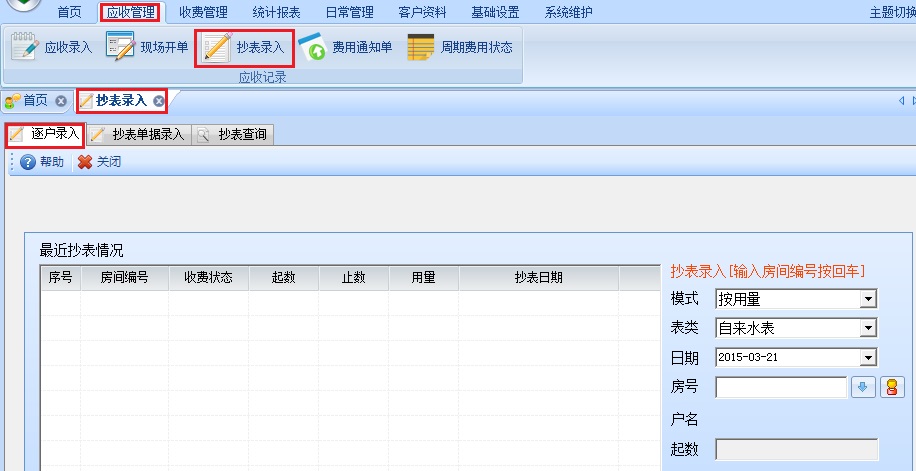
Task: Select the 逐户录入 sub-tab
Action: click(x=45, y=134)
